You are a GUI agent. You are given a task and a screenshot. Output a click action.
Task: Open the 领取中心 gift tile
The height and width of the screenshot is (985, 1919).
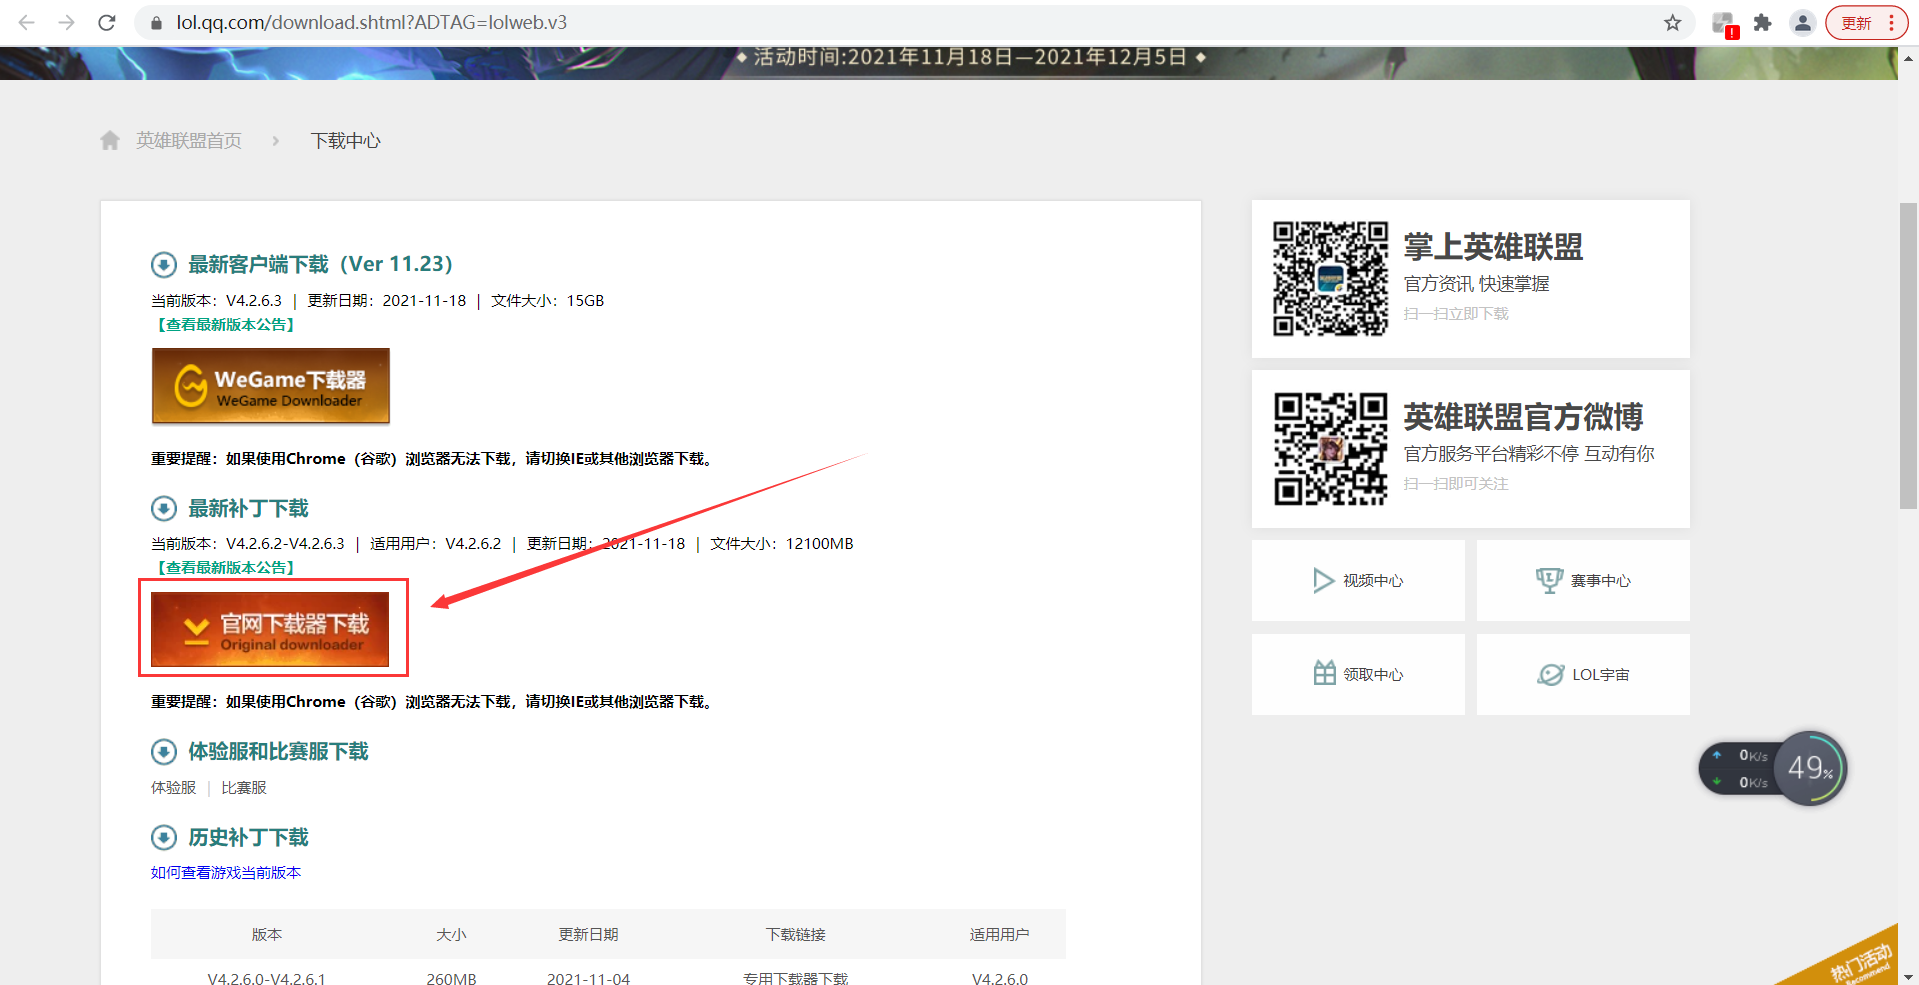[x=1358, y=674]
